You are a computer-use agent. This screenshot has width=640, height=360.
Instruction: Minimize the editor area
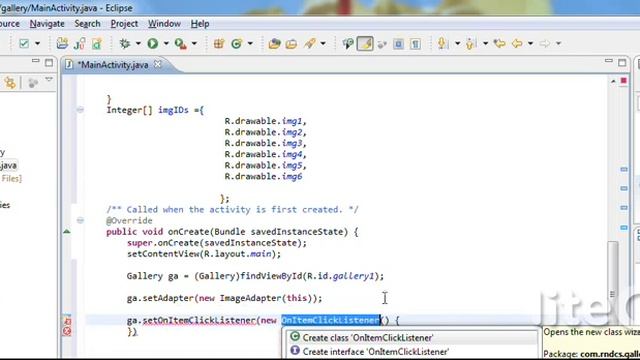coord(609,61)
